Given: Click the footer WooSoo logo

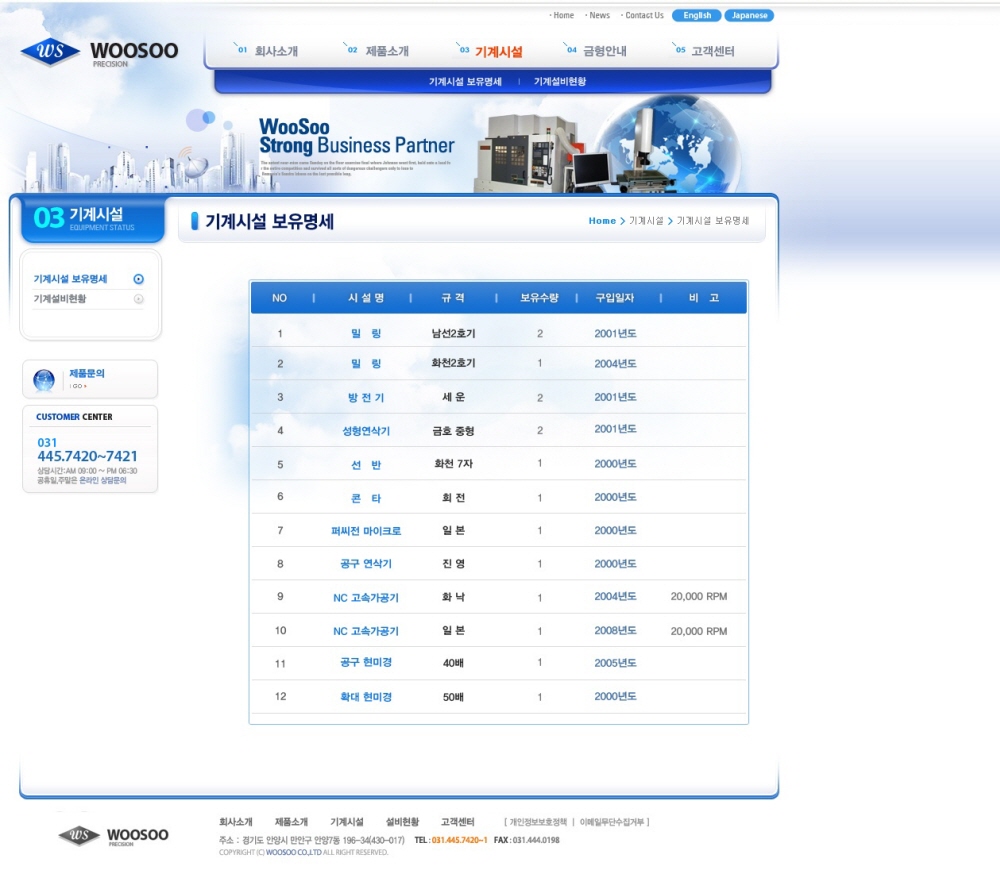Looking at the screenshot, I should (x=113, y=836).
